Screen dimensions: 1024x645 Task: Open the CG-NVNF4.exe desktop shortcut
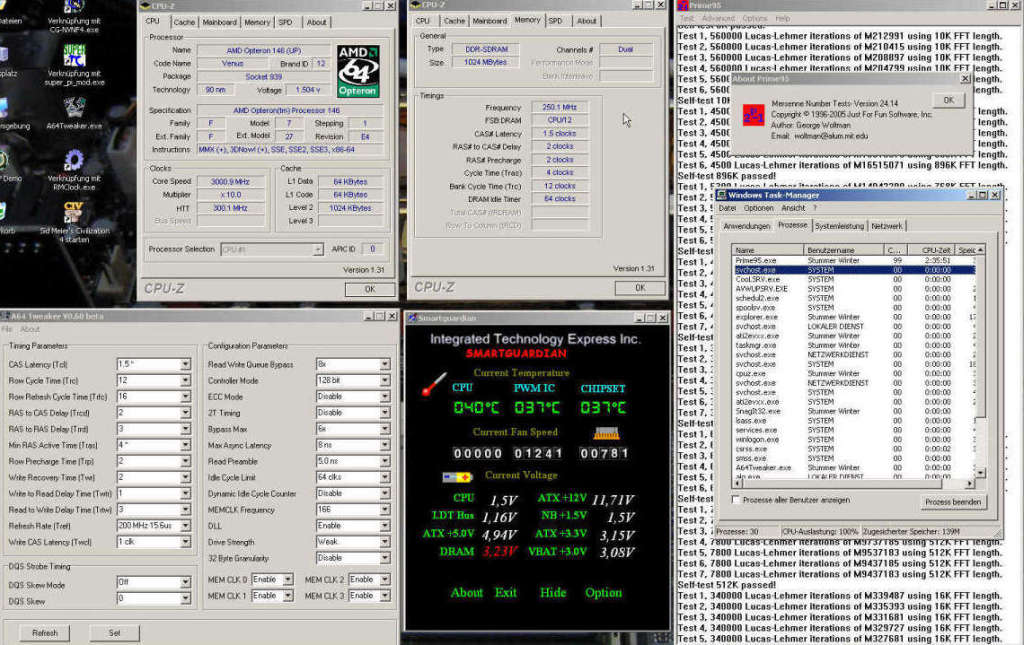pyautogui.click(x=74, y=16)
